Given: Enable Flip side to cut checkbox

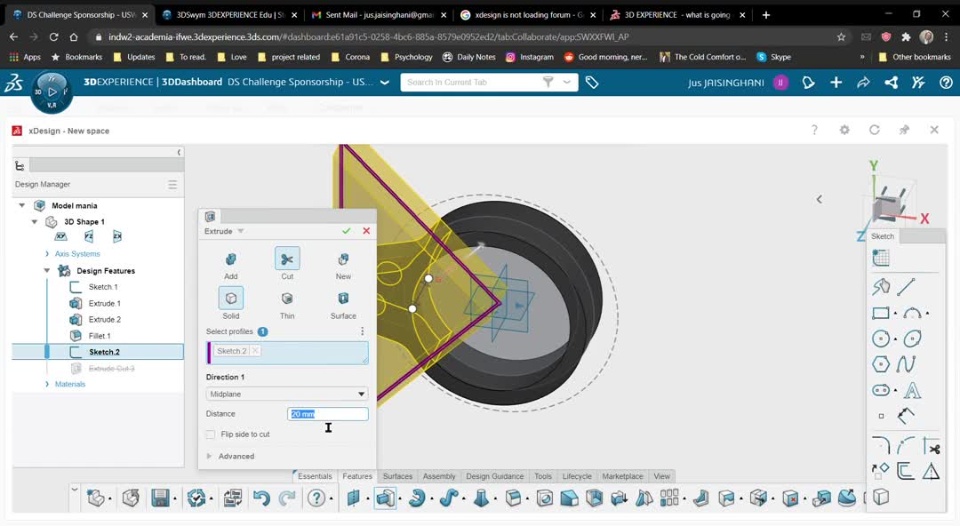Looking at the screenshot, I should point(211,434).
